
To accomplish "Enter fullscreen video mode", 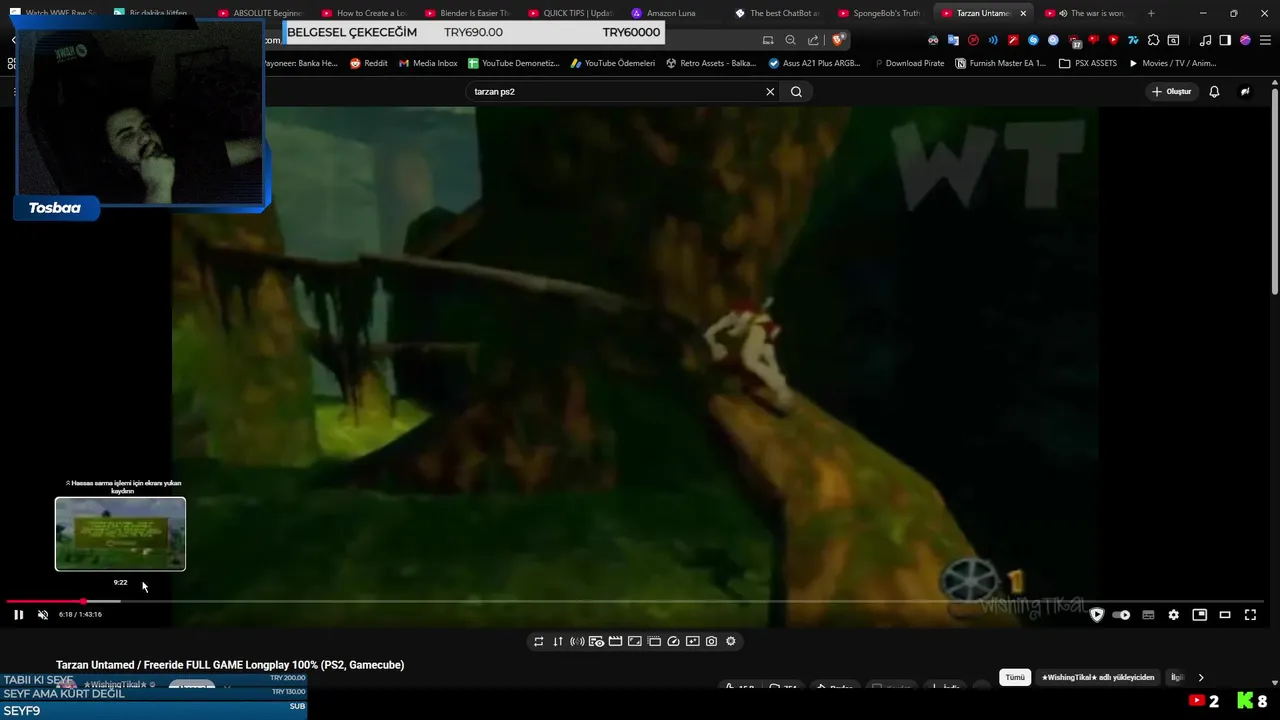I will [1250, 615].
